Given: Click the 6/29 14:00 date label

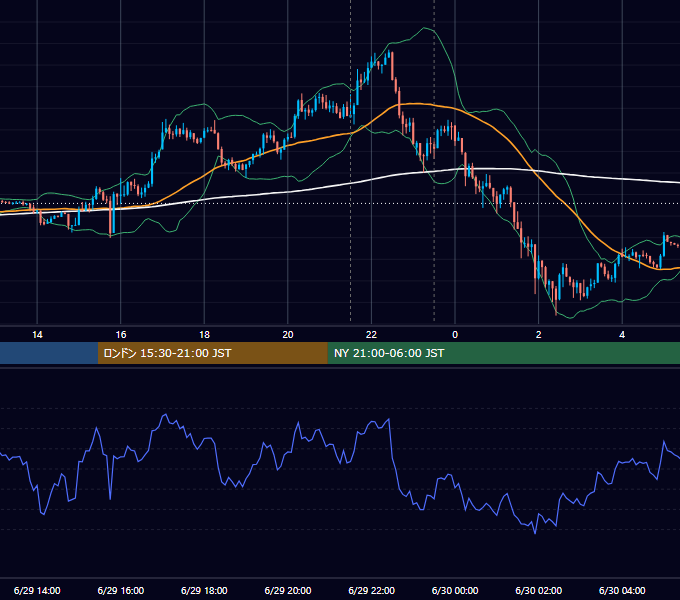Looking at the screenshot, I should pos(37,590).
